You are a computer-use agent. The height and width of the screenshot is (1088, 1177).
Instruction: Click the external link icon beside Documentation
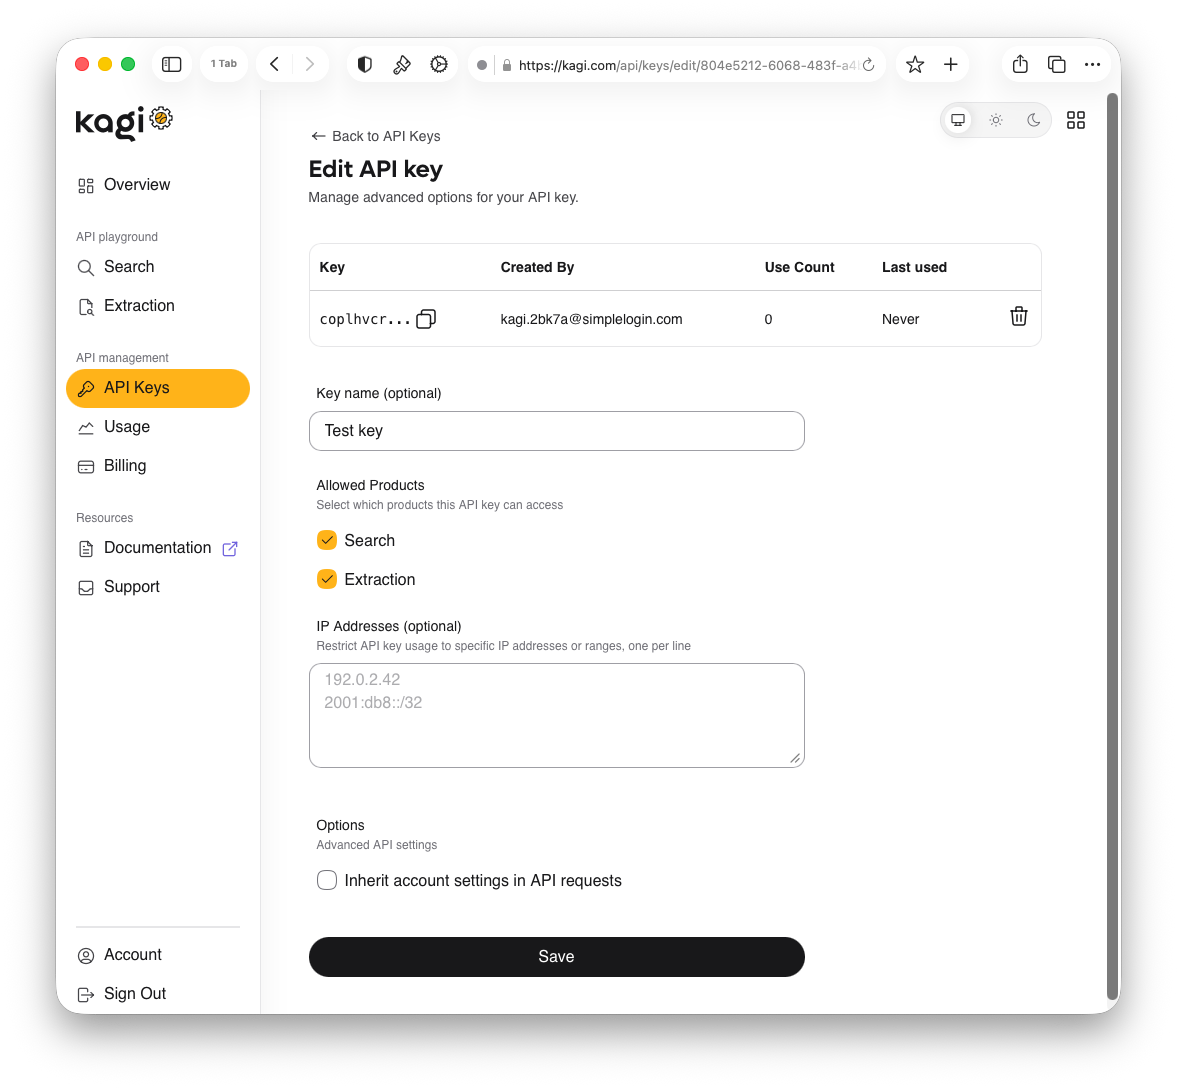(230, 549)
